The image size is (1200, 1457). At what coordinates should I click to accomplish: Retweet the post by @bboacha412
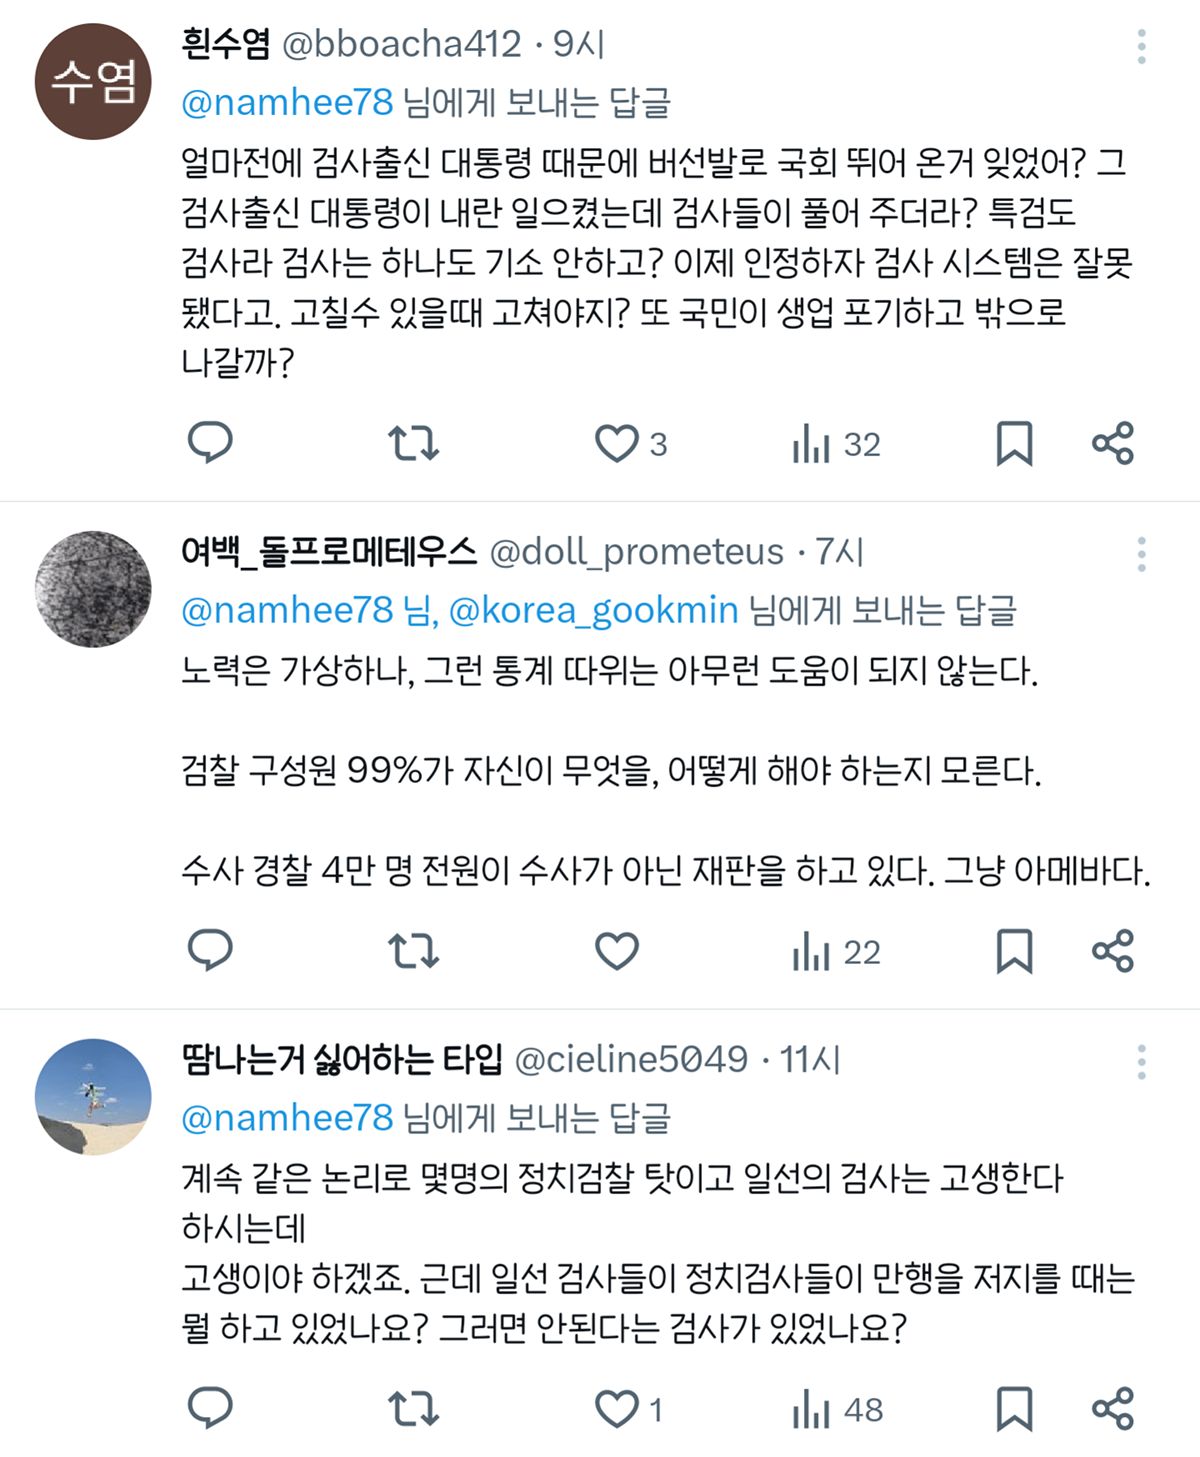[x=413, y=443]
